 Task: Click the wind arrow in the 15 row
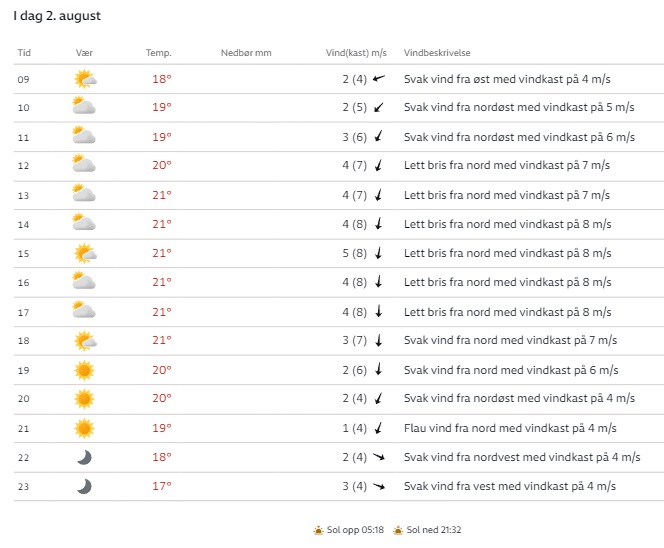tap(378, 253)
